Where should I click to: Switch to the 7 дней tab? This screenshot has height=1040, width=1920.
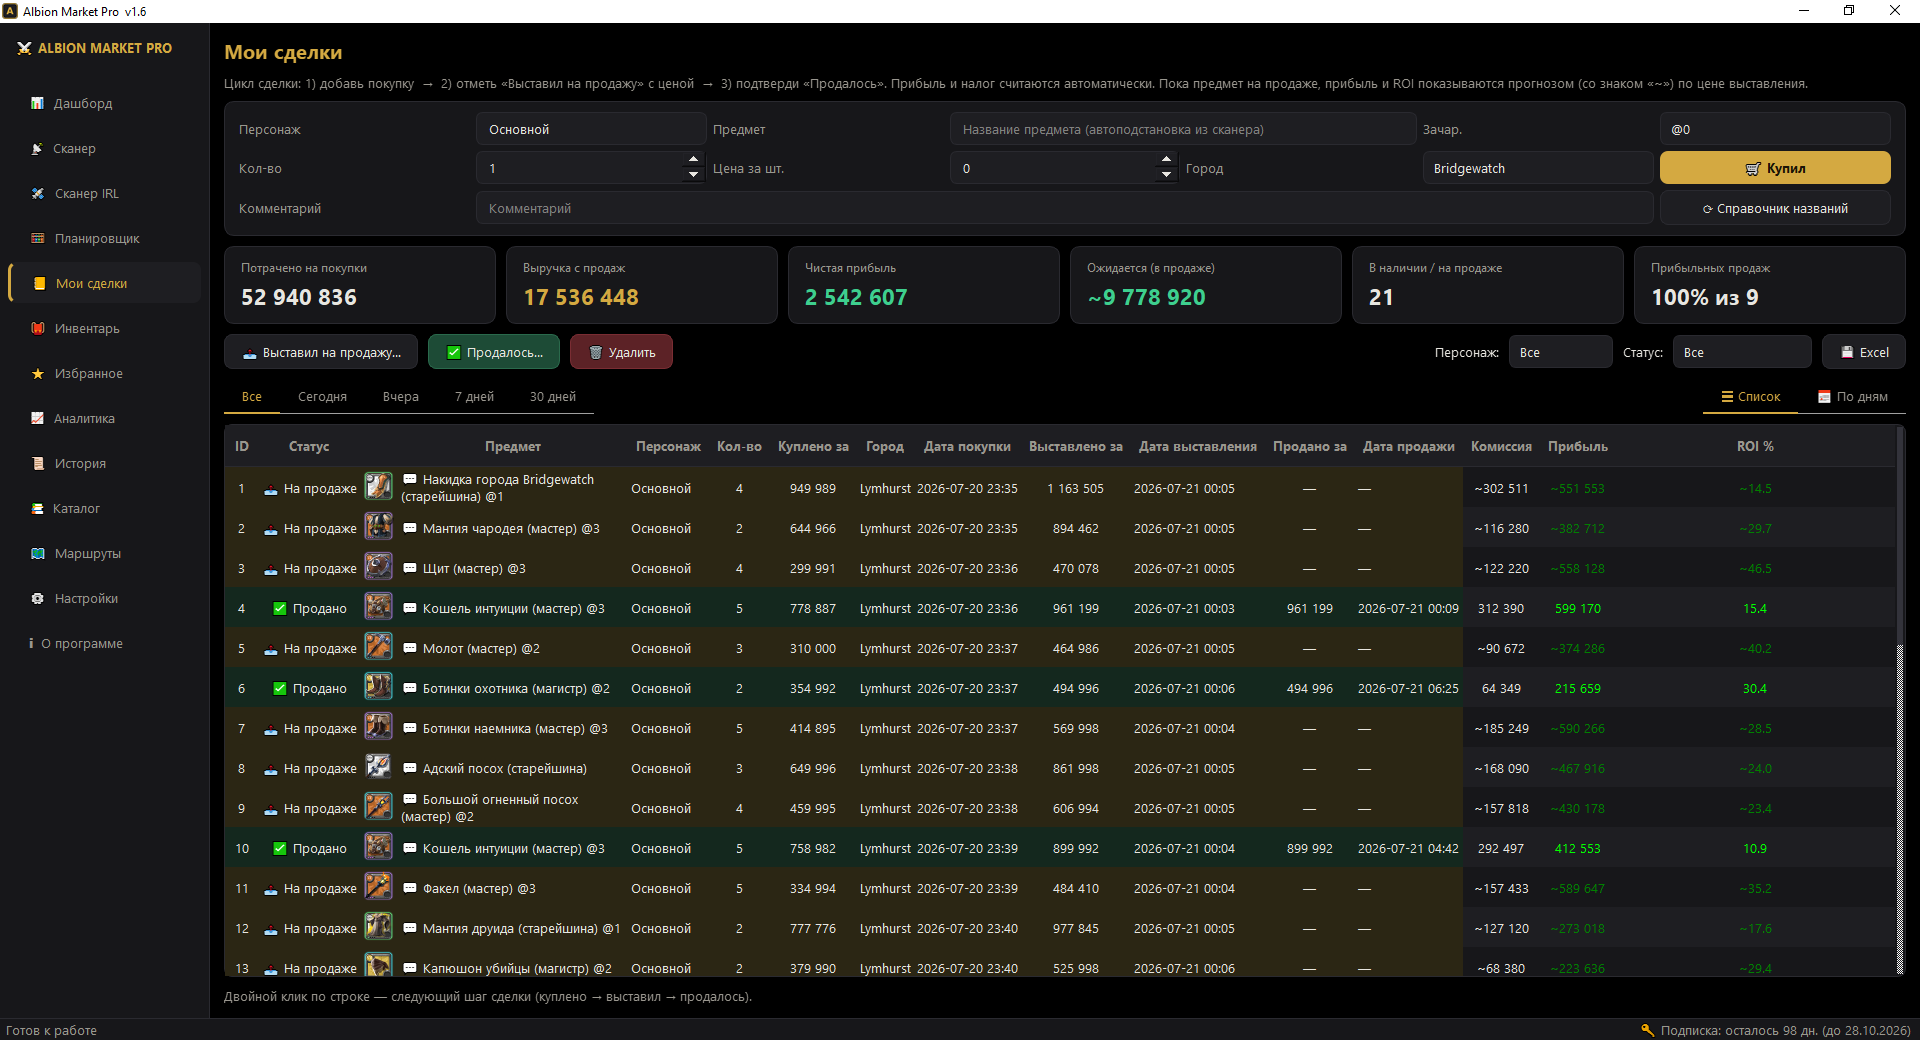pos(474,397)
